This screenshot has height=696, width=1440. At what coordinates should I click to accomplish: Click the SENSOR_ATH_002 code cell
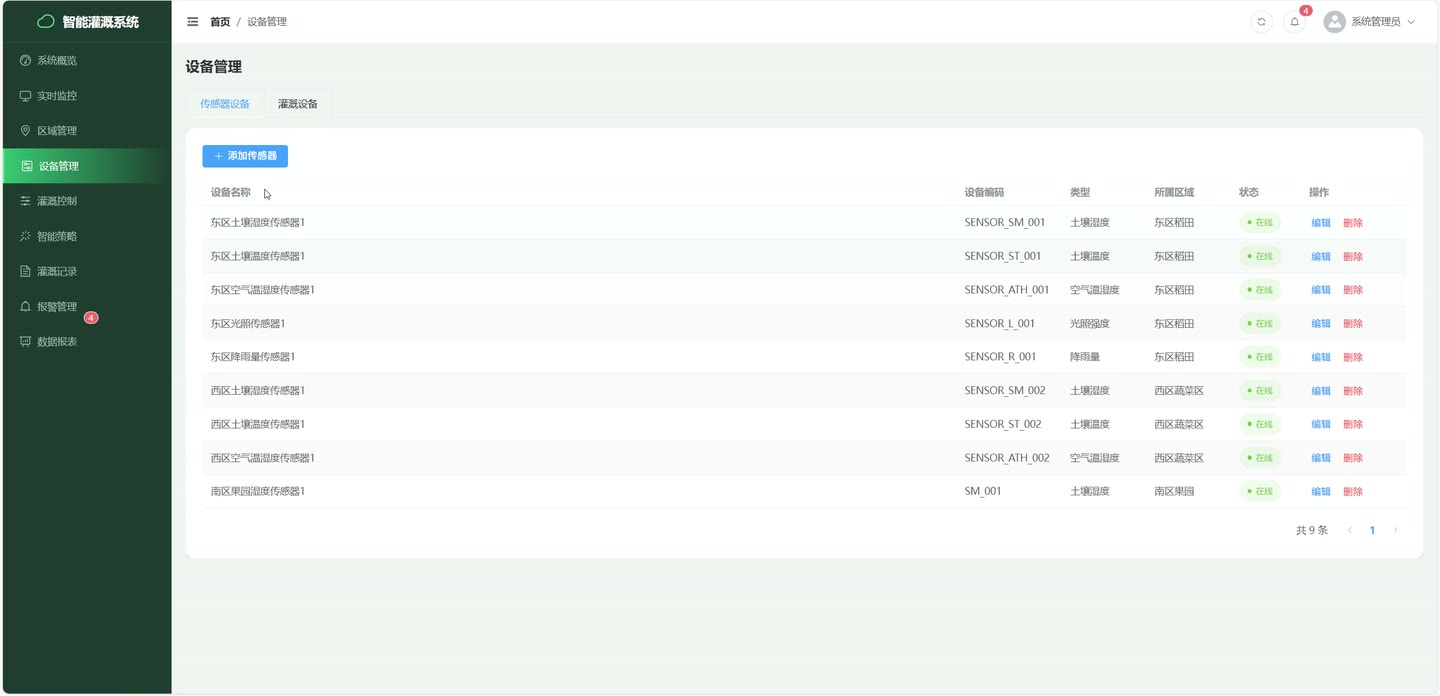coord(1007,458)
